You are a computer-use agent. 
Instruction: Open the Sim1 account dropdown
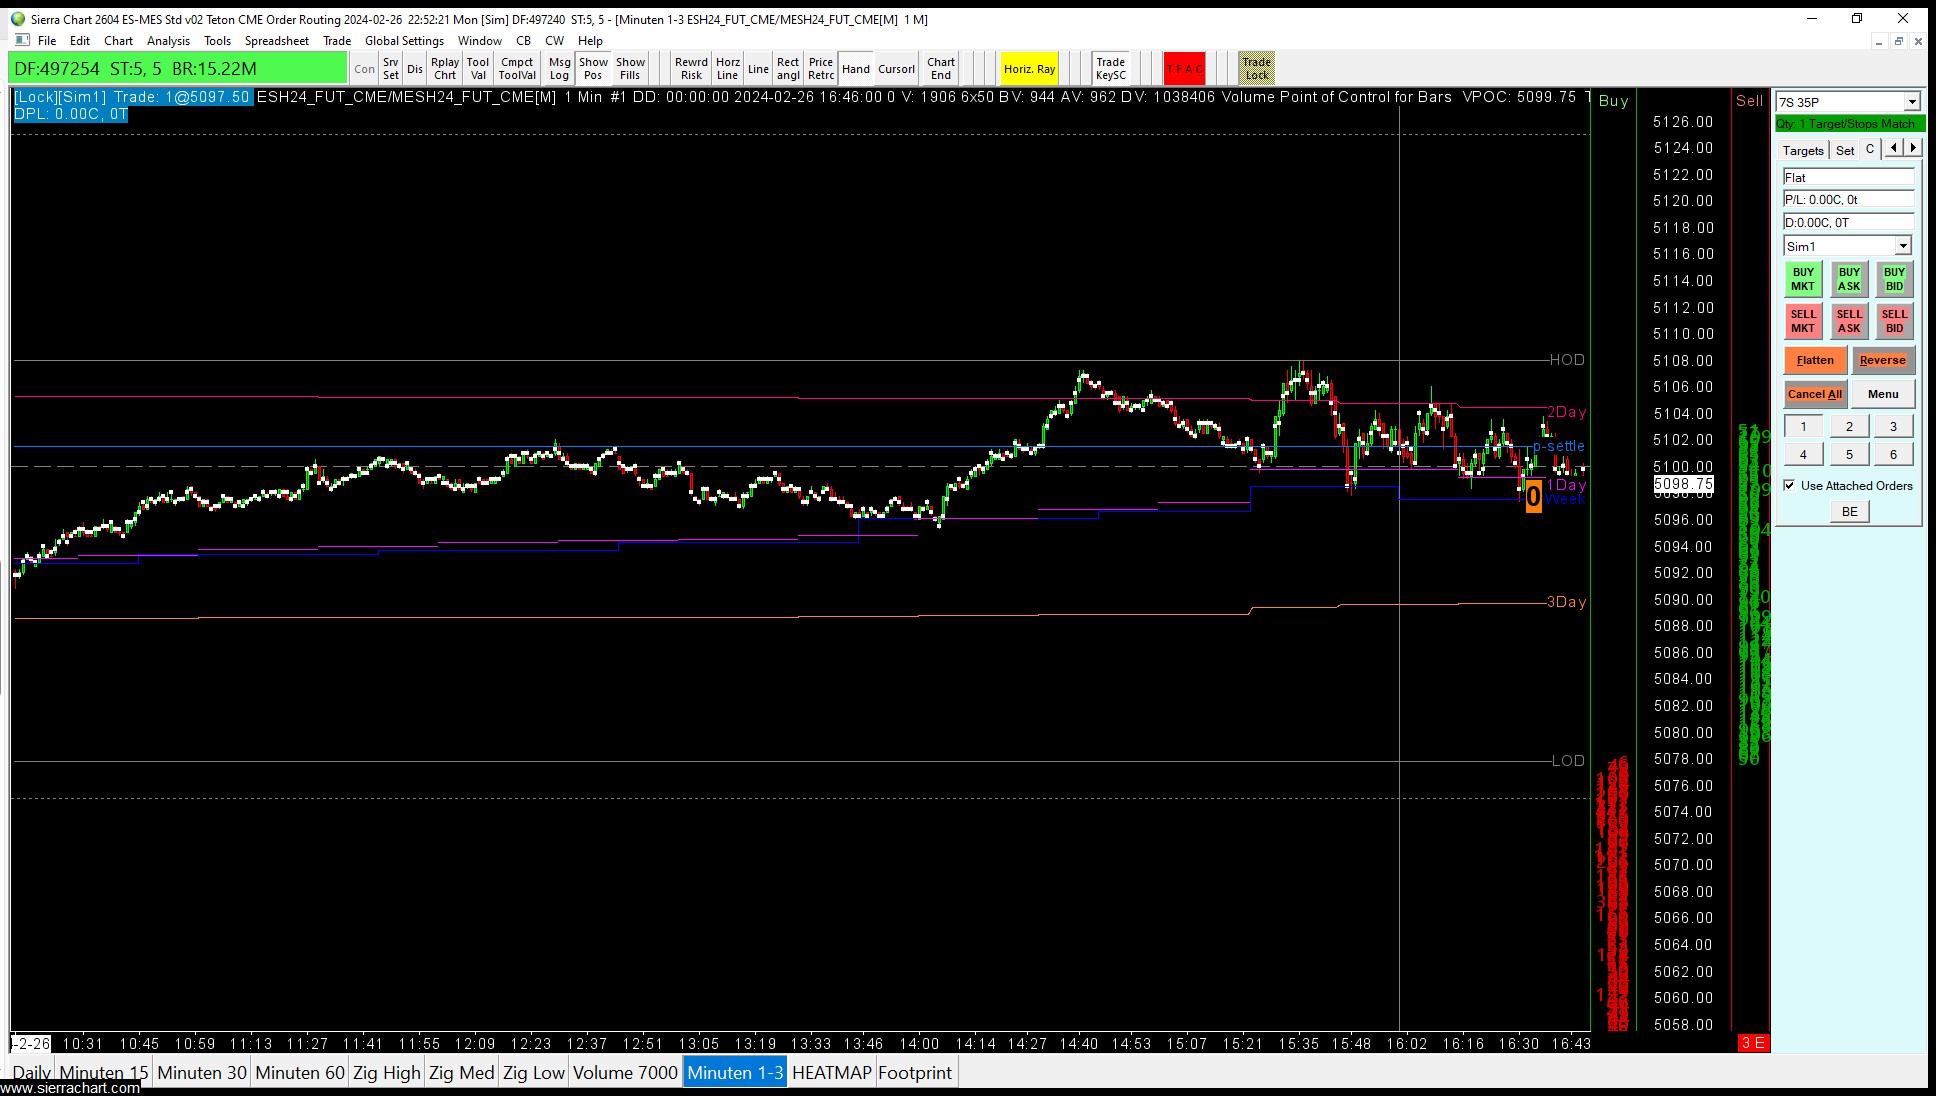1902,246
